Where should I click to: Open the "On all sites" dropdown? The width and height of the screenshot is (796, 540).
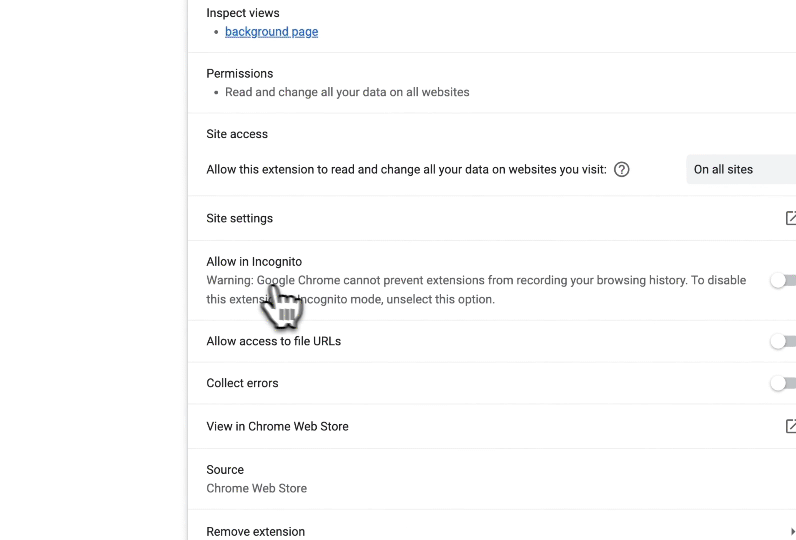[740, 170]
